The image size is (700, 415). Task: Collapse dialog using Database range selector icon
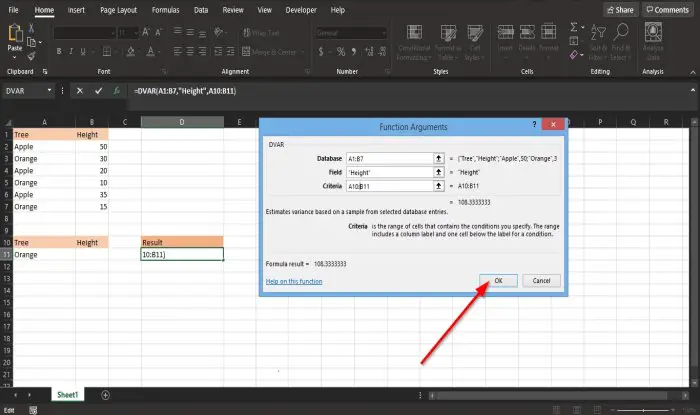point(439,158)
